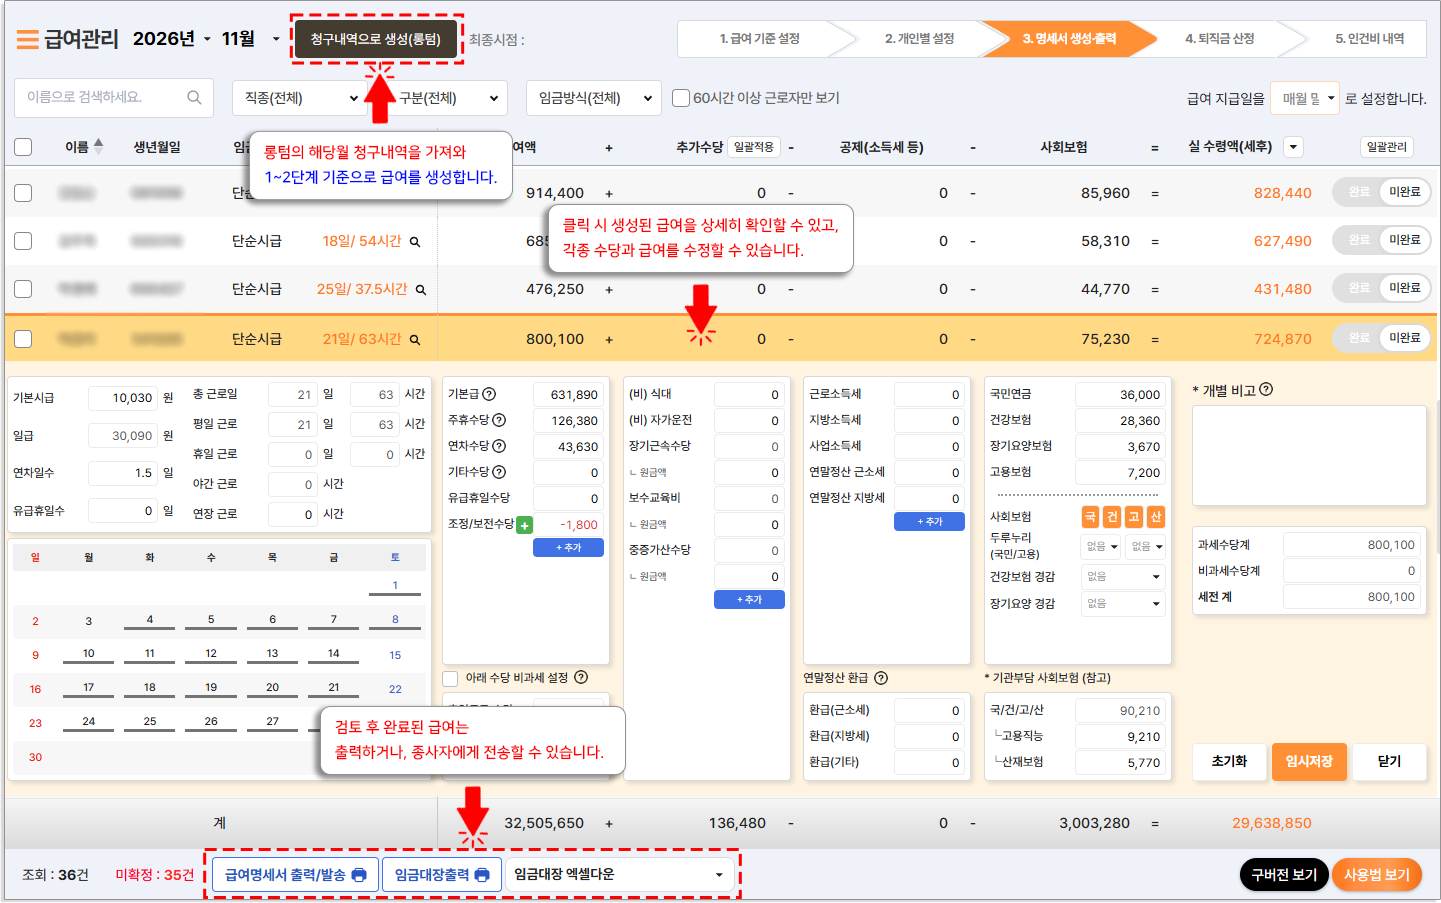Viewport: 1441px width, 903px height.
Task: Open the 임금대장 엑셀다운 dropdown
Action: [619, 875]
